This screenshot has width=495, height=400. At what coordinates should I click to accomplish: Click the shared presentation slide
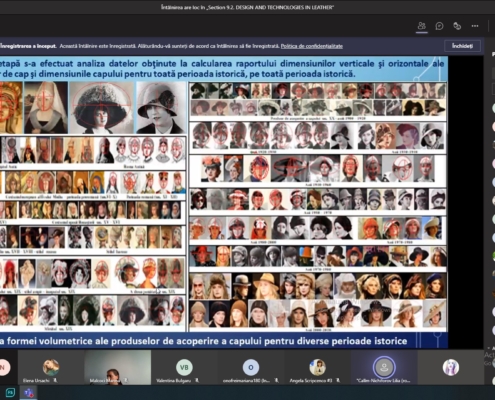pos(224,202)
